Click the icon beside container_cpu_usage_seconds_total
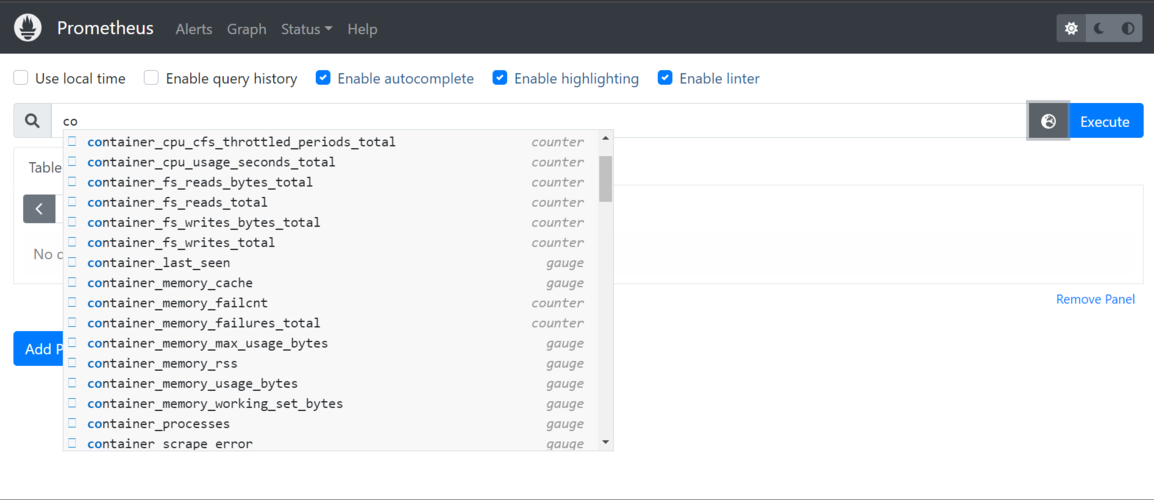 (72, 161)
